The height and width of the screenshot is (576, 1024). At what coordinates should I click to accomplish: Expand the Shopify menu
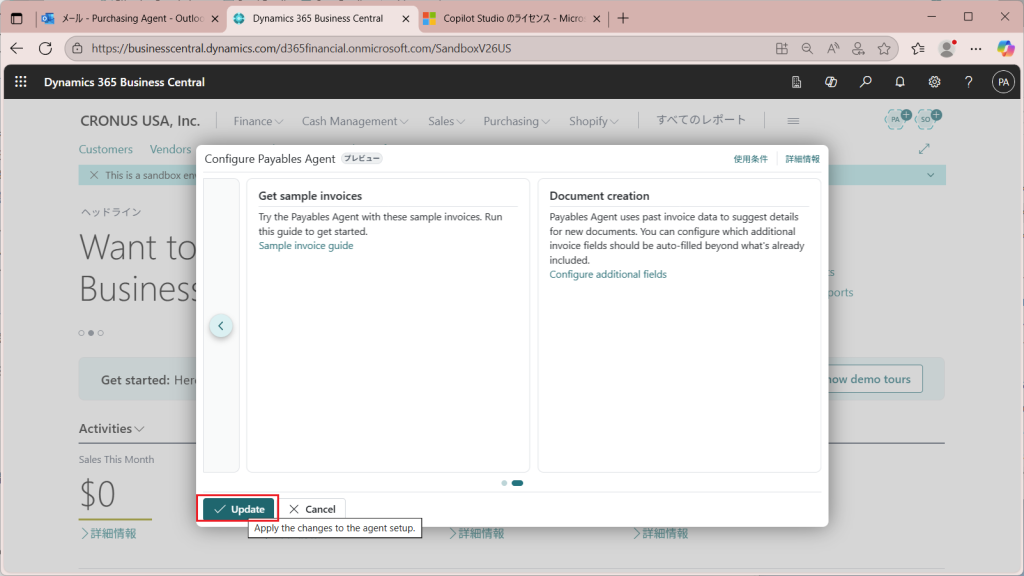point(594,121)
